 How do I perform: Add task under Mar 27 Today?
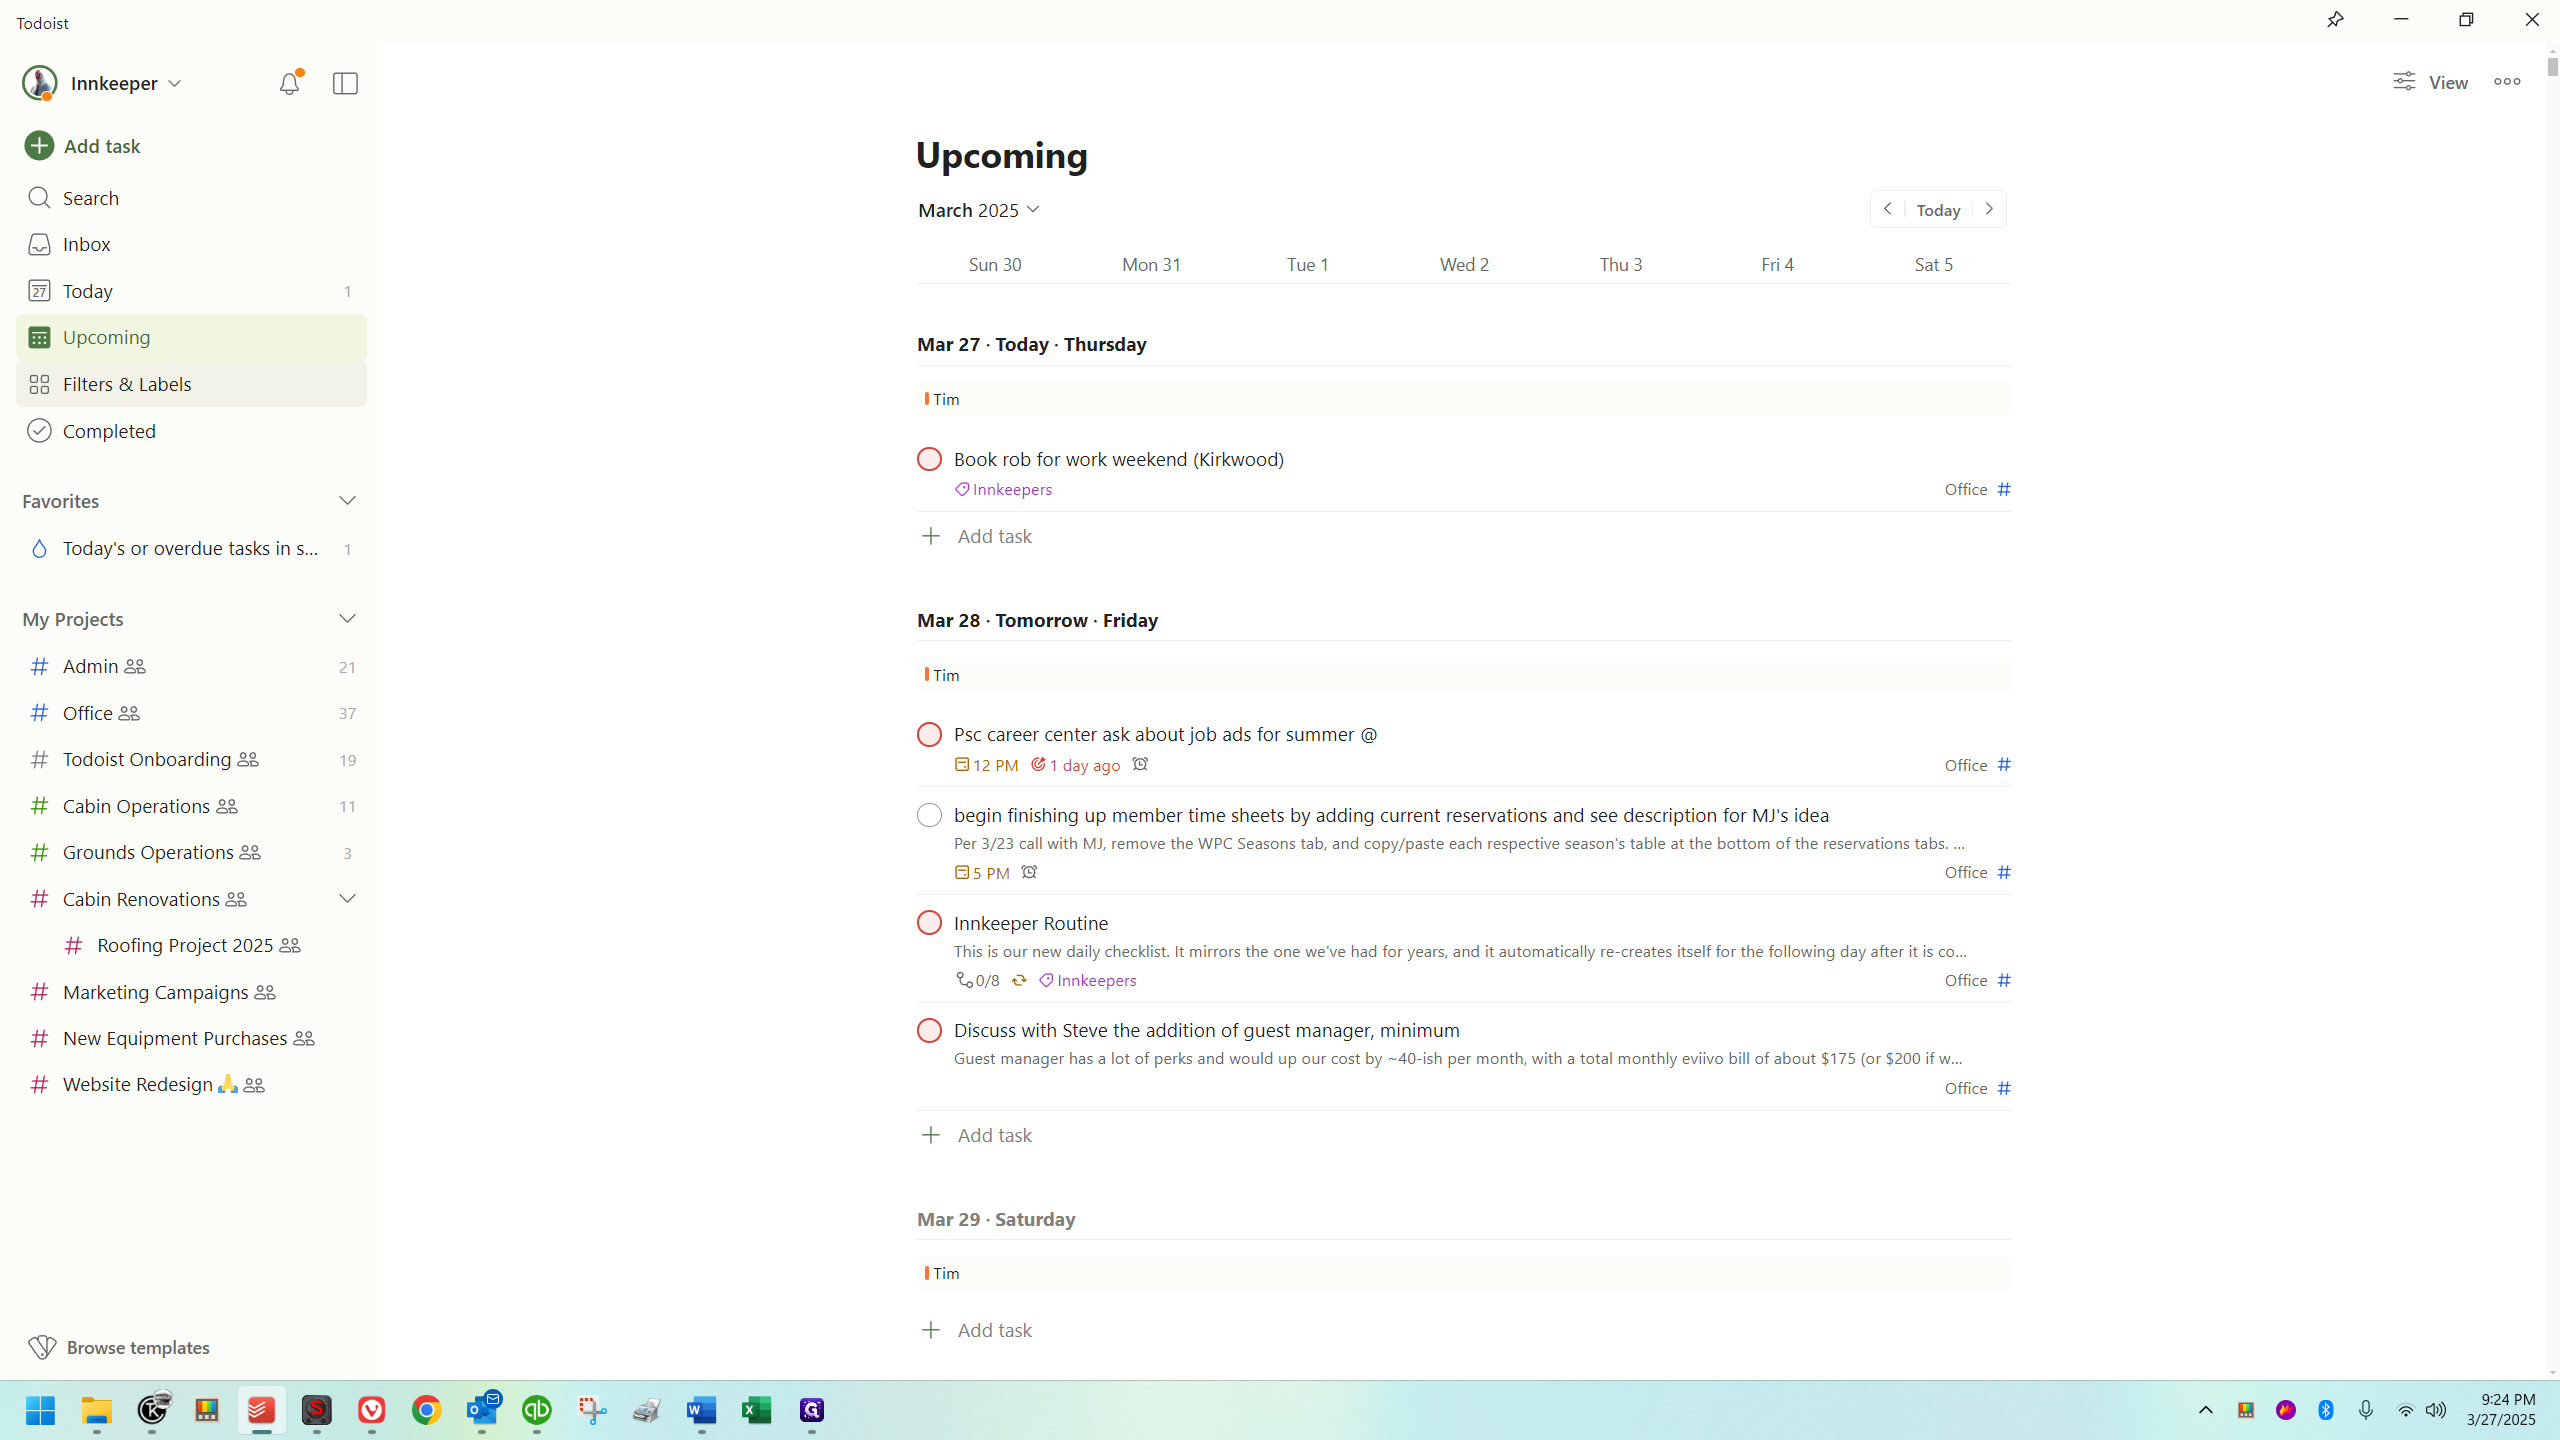tap(976, 536)
